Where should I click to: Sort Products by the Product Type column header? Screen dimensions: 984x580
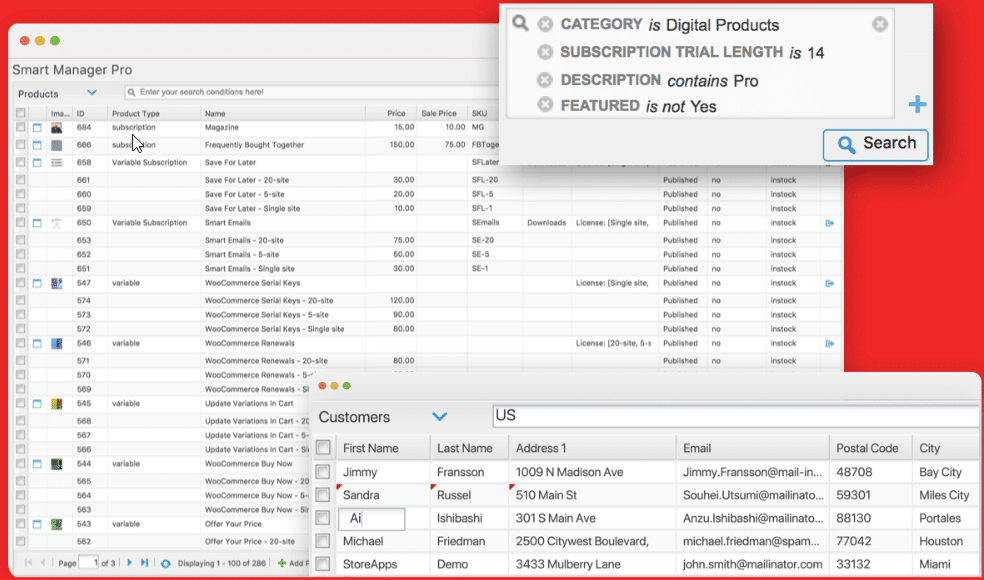(x=136, y=114)
